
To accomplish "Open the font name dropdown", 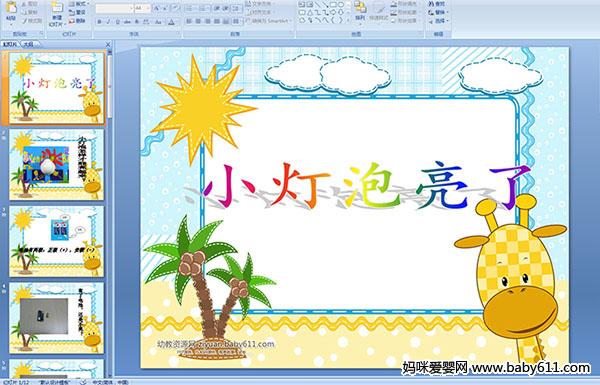I will pyautogui.click(x=131, y=8).
